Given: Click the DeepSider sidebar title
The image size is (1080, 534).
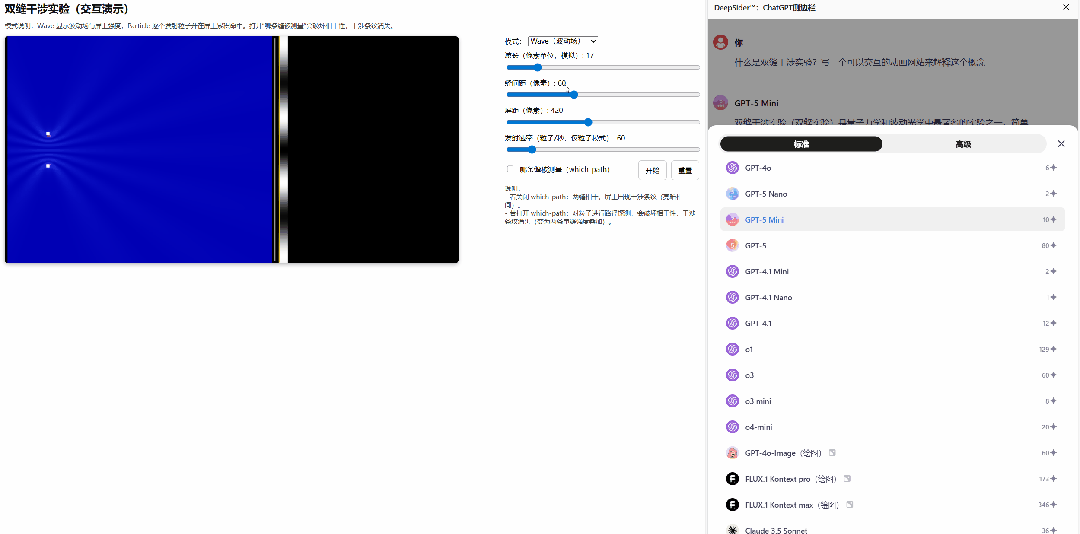Looking at the screenshot, I should (765, 8).
